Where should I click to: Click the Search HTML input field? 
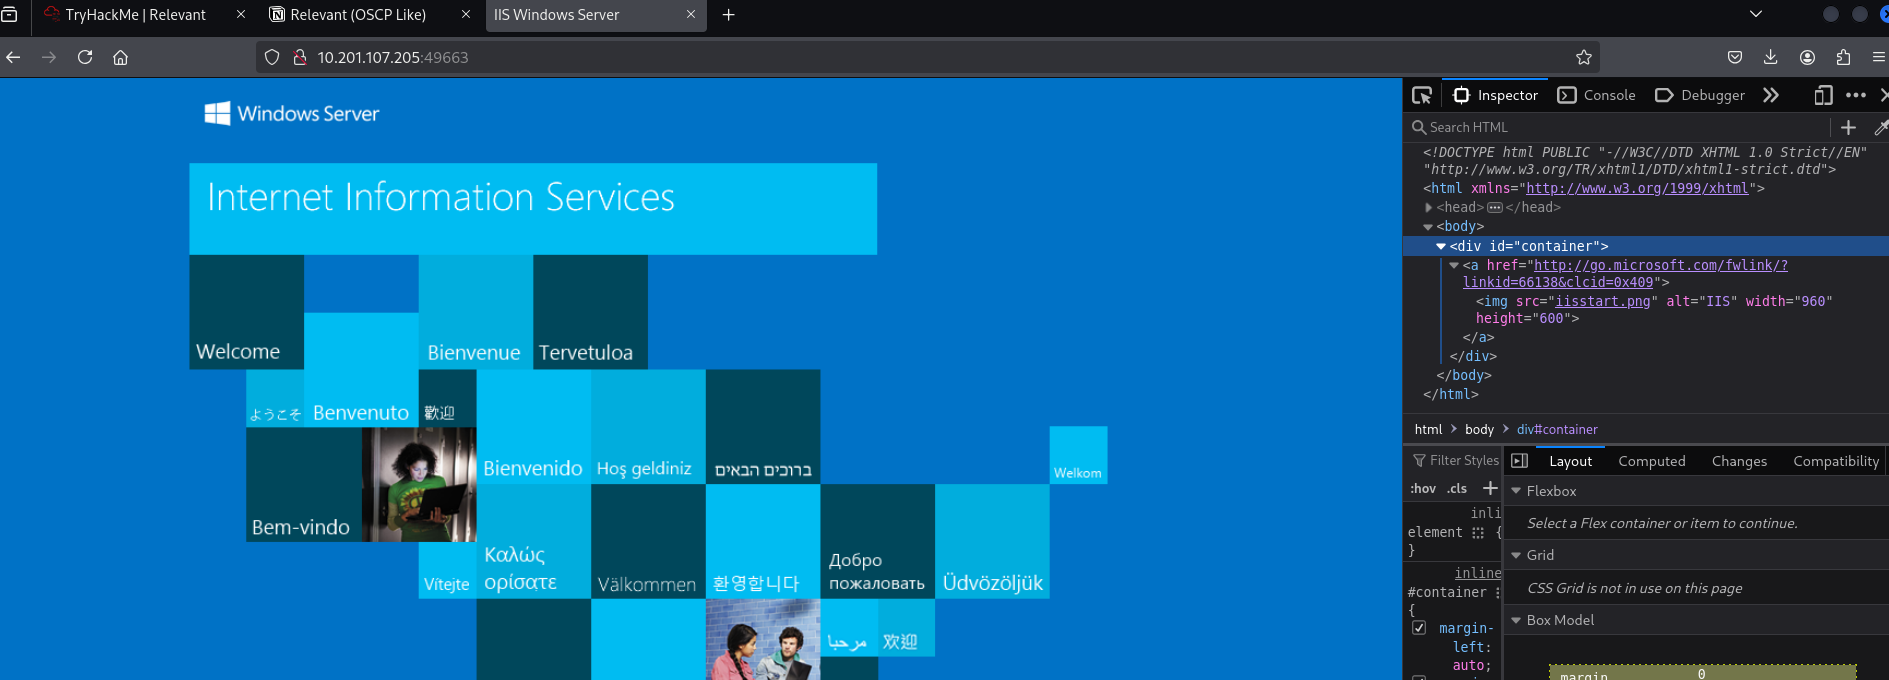tap(1620, 127)
